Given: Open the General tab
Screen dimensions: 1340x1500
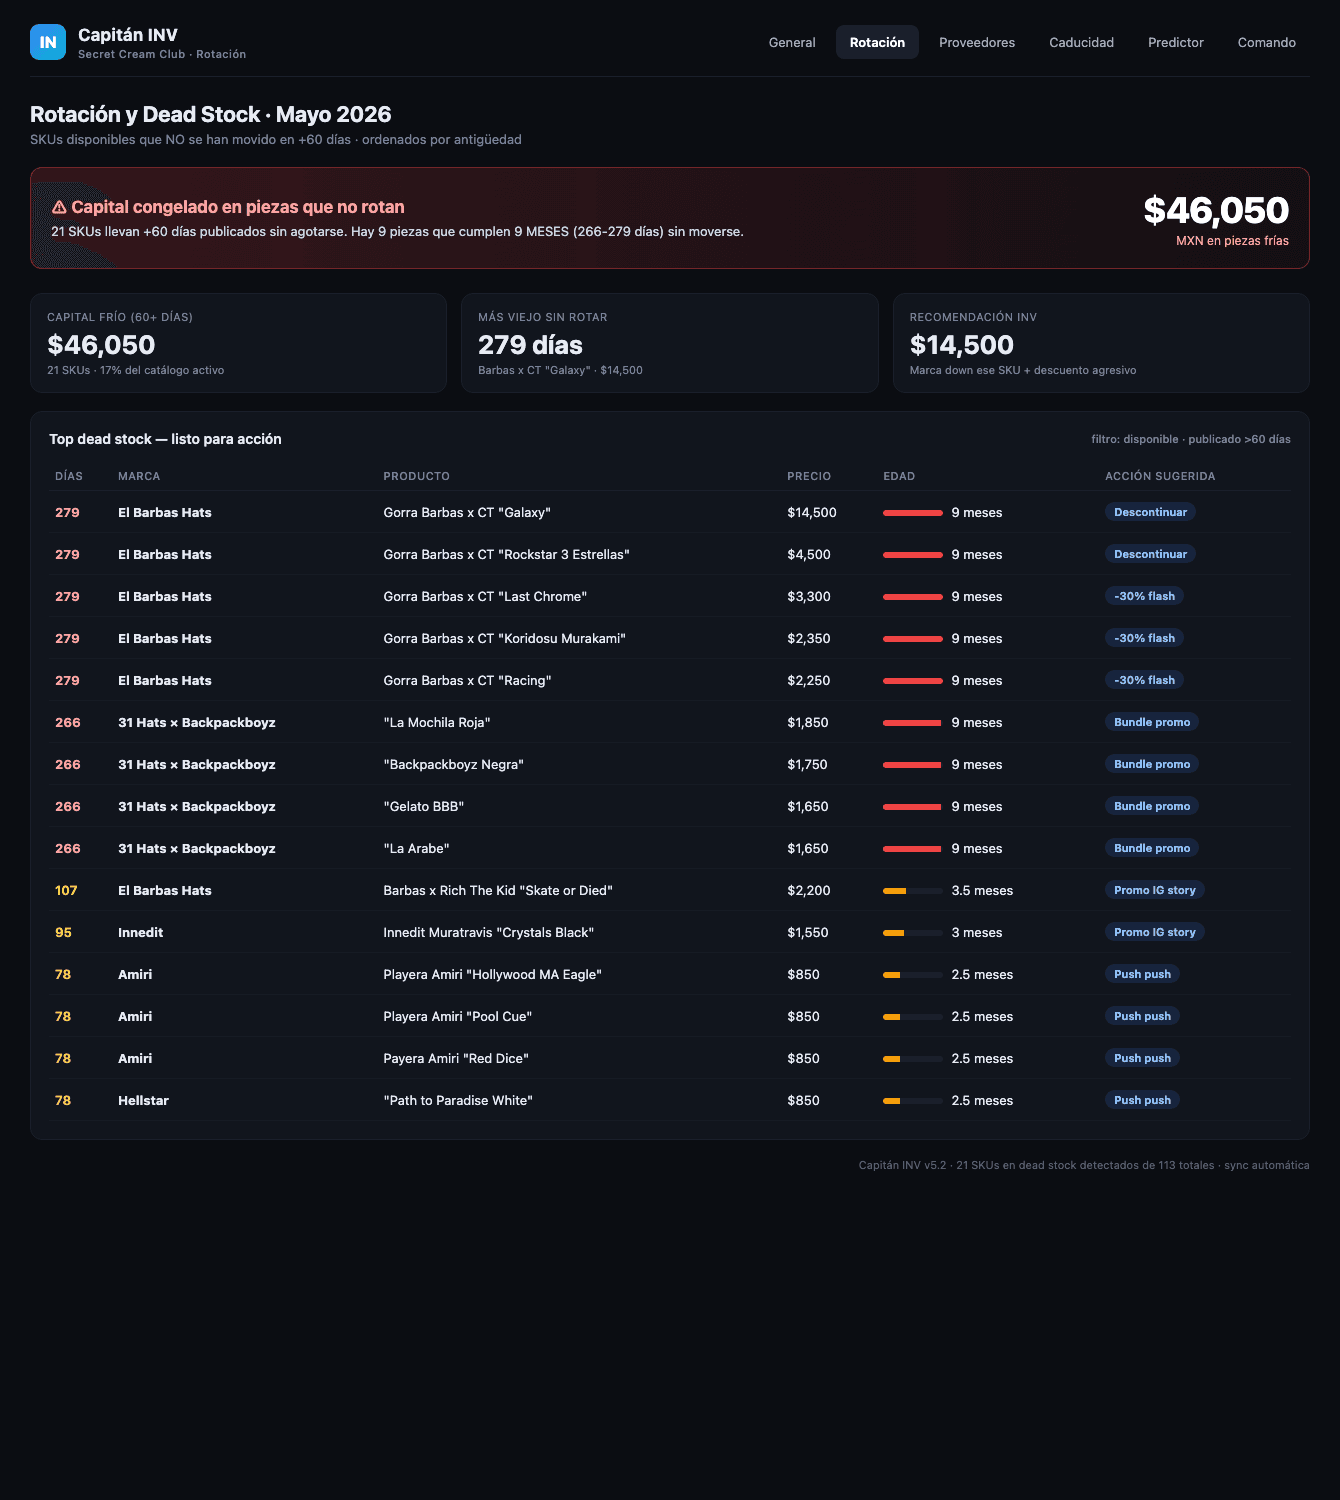Looking at the screenshot, I should [792, 42].
